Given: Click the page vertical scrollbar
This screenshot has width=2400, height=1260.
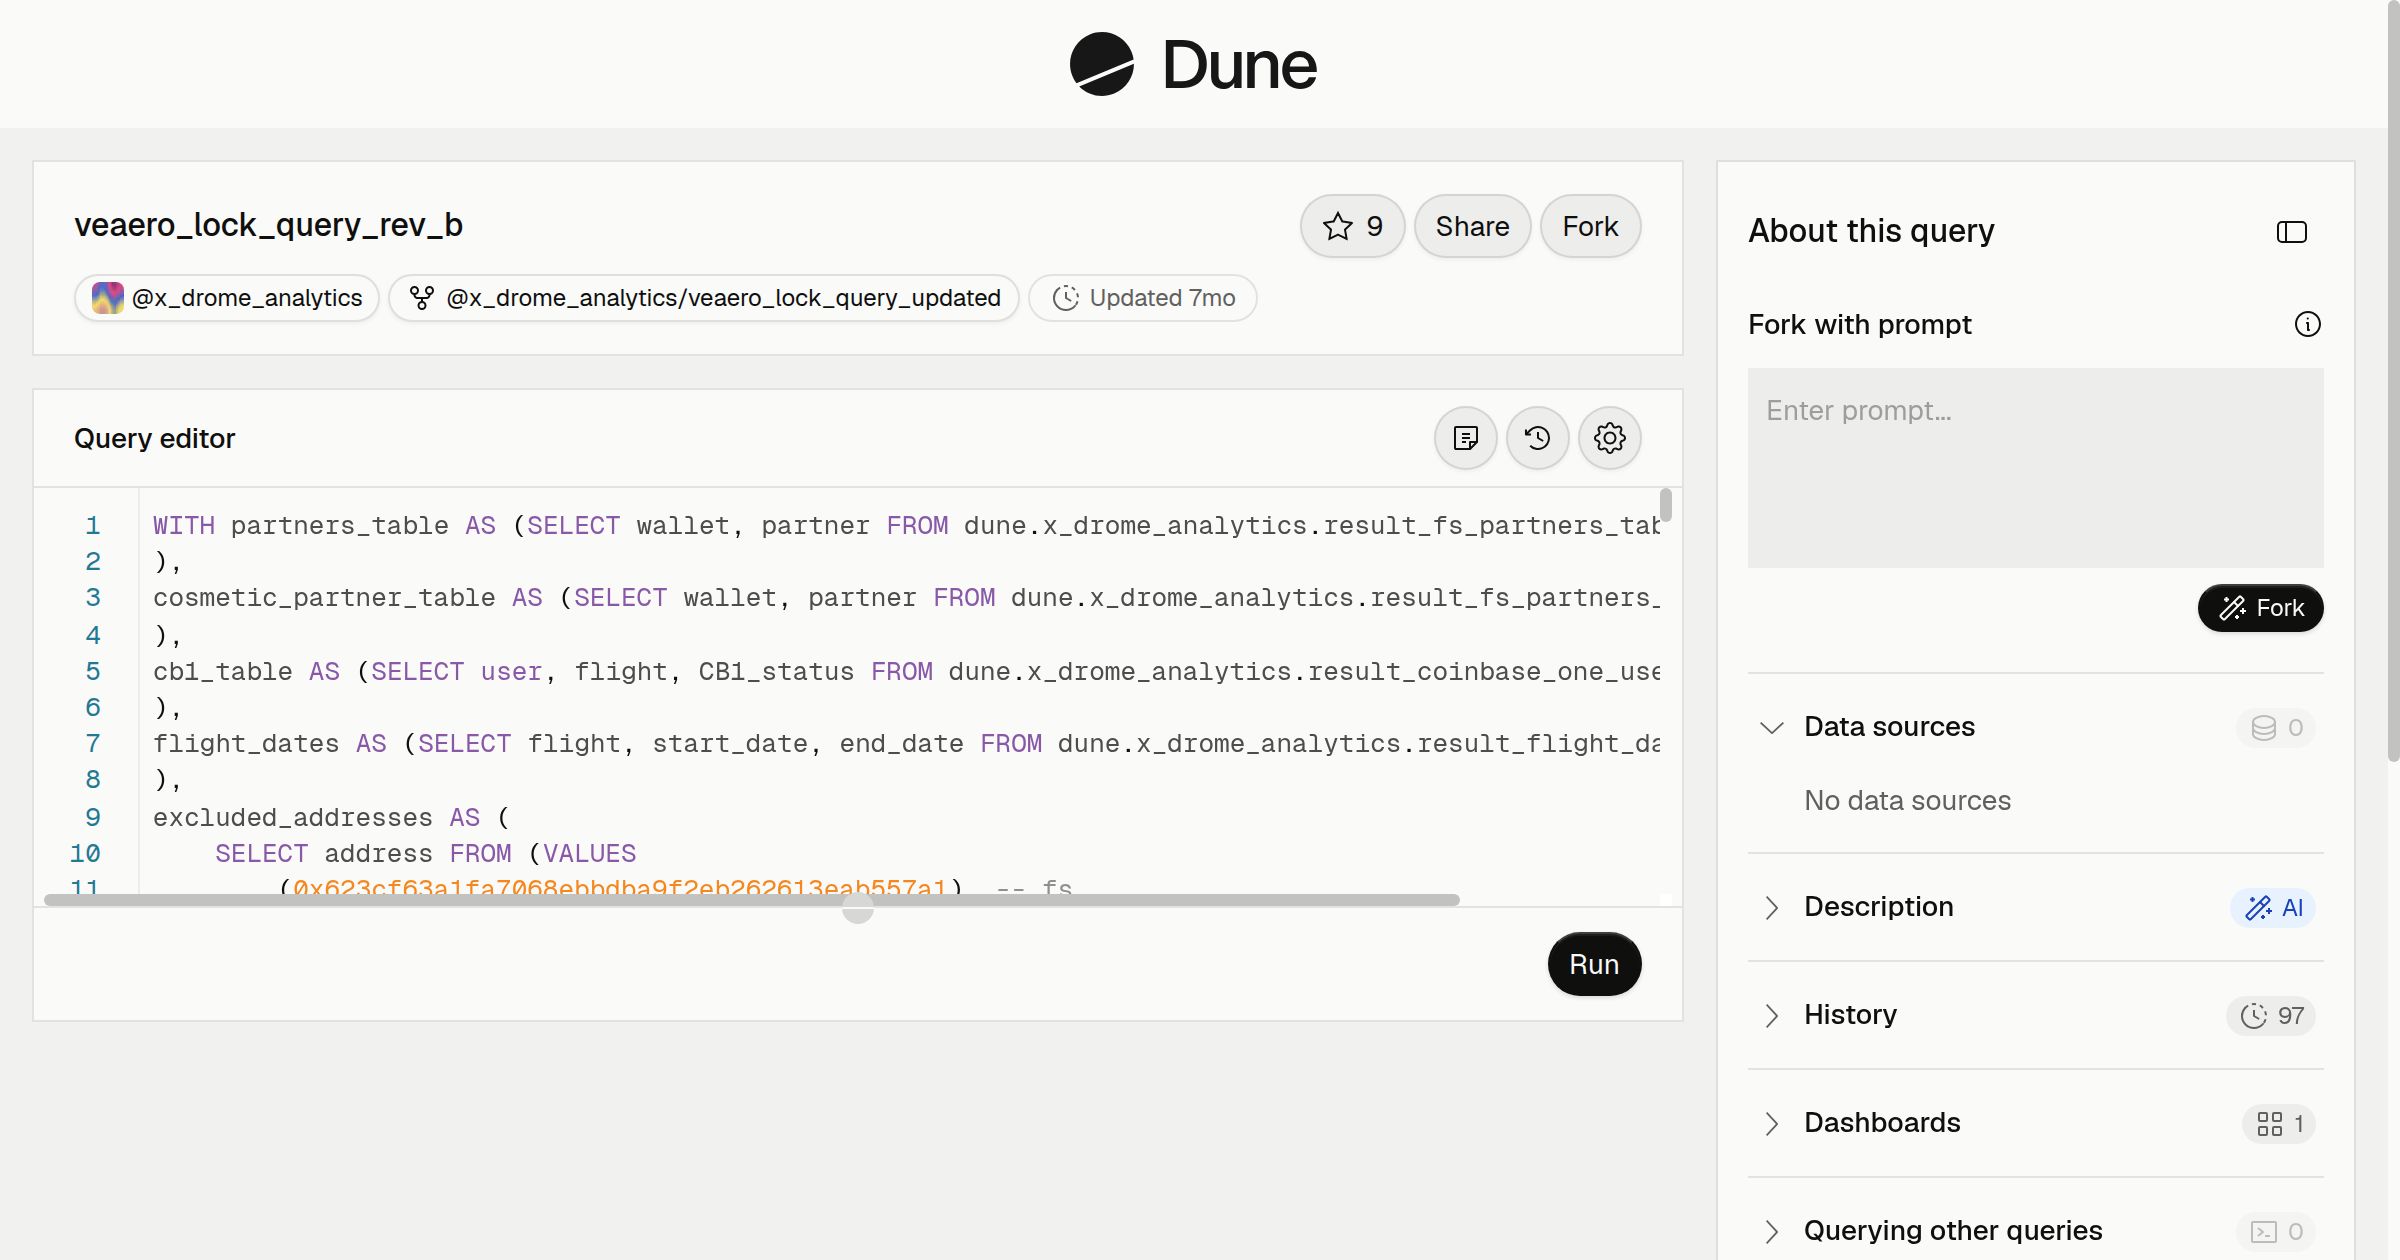Looking at the screenshot, I should pyautogui.click(x=2393, y=380).
